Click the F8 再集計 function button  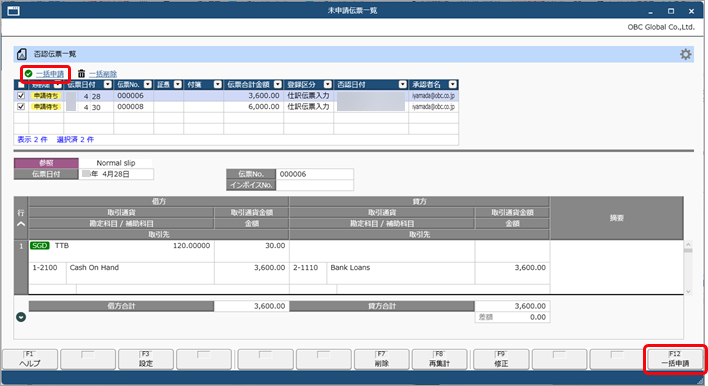tap(440, 359)
